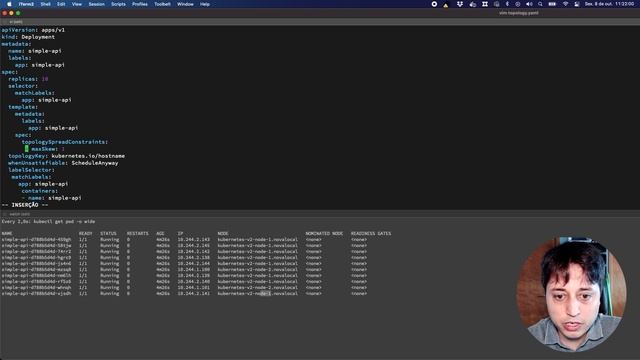Click the RESTARTS column header

pyautogui.click(x=138, y=233)
